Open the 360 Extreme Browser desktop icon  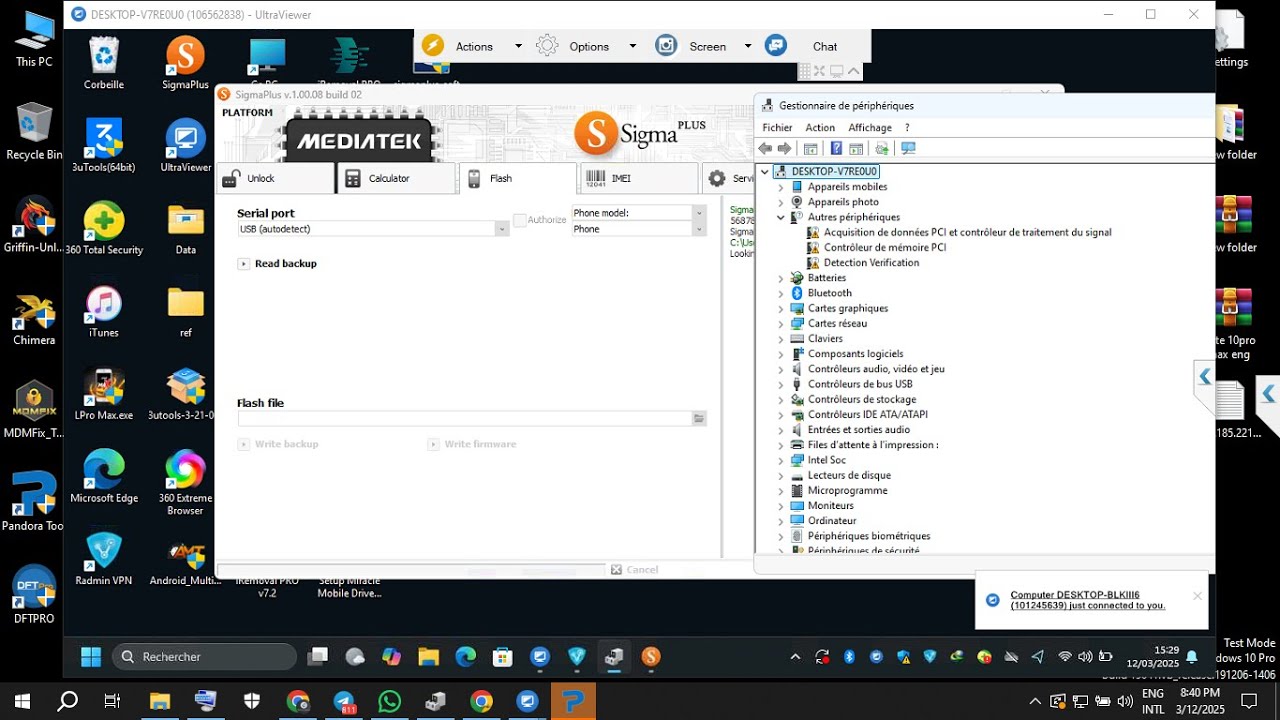pos(185,483)
